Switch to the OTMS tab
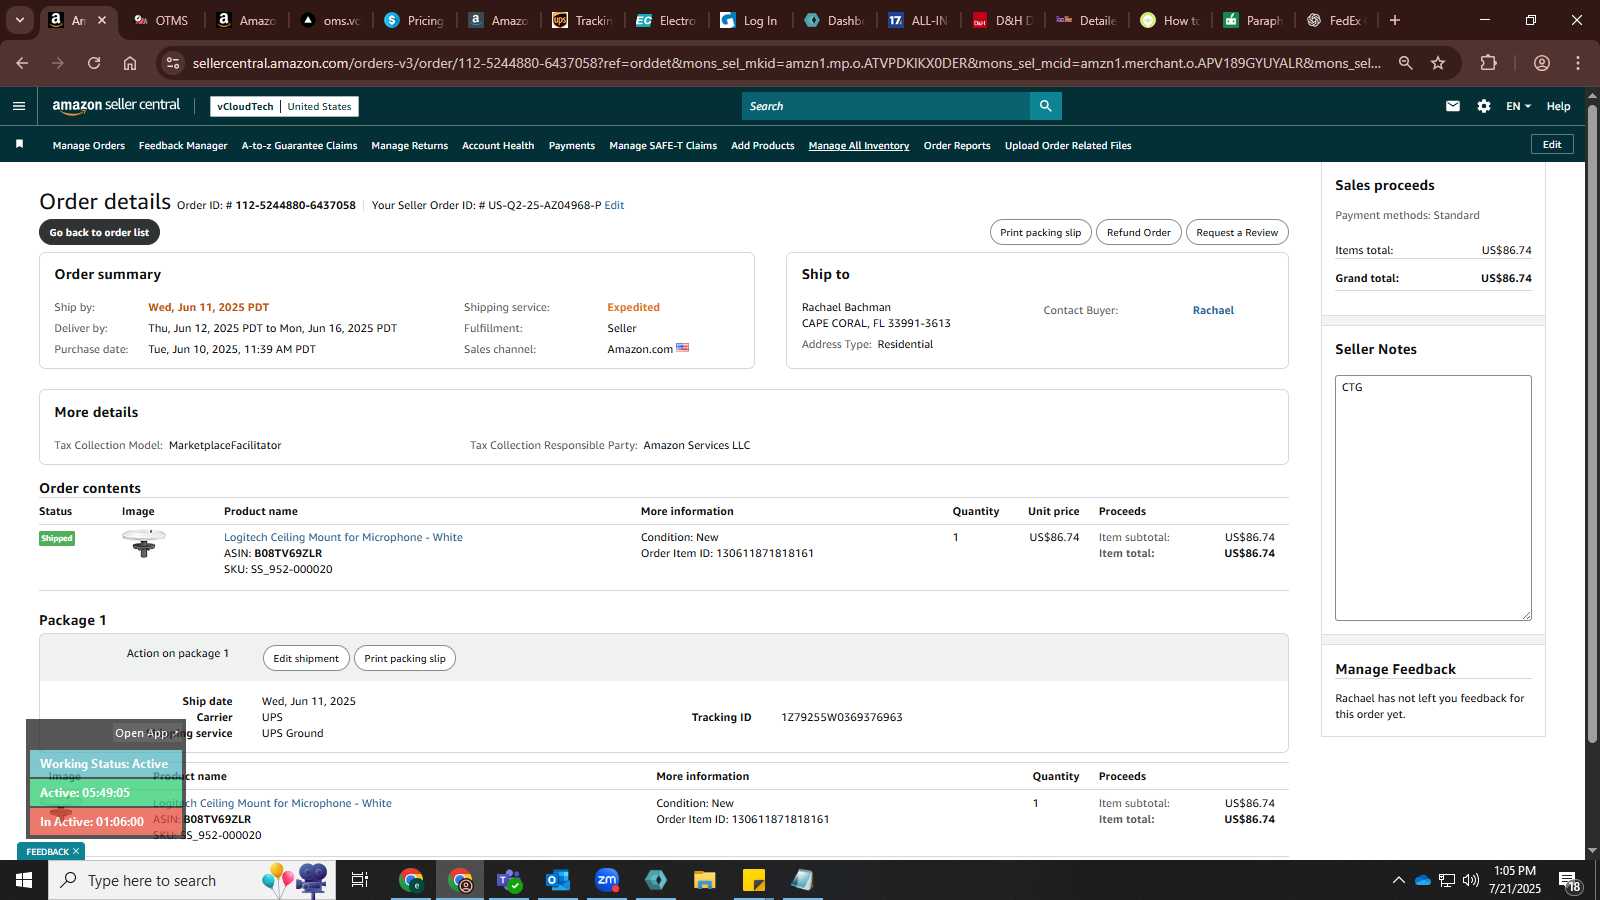This screenshot has width=1600, height=900. pyautogui.click(x=161, y=20)
